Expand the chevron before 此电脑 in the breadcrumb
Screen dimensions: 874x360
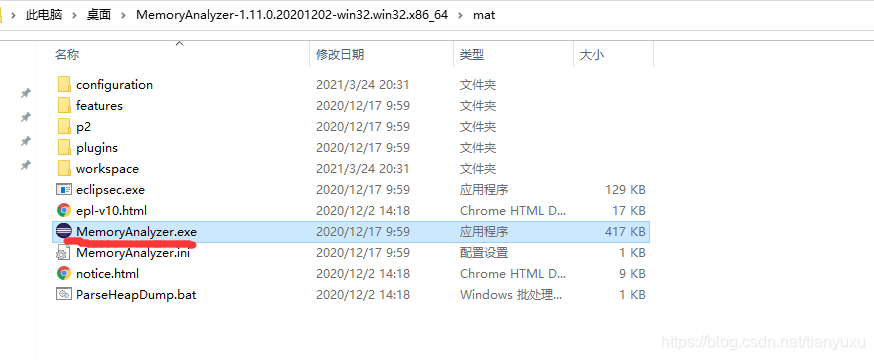click(13, 16)
